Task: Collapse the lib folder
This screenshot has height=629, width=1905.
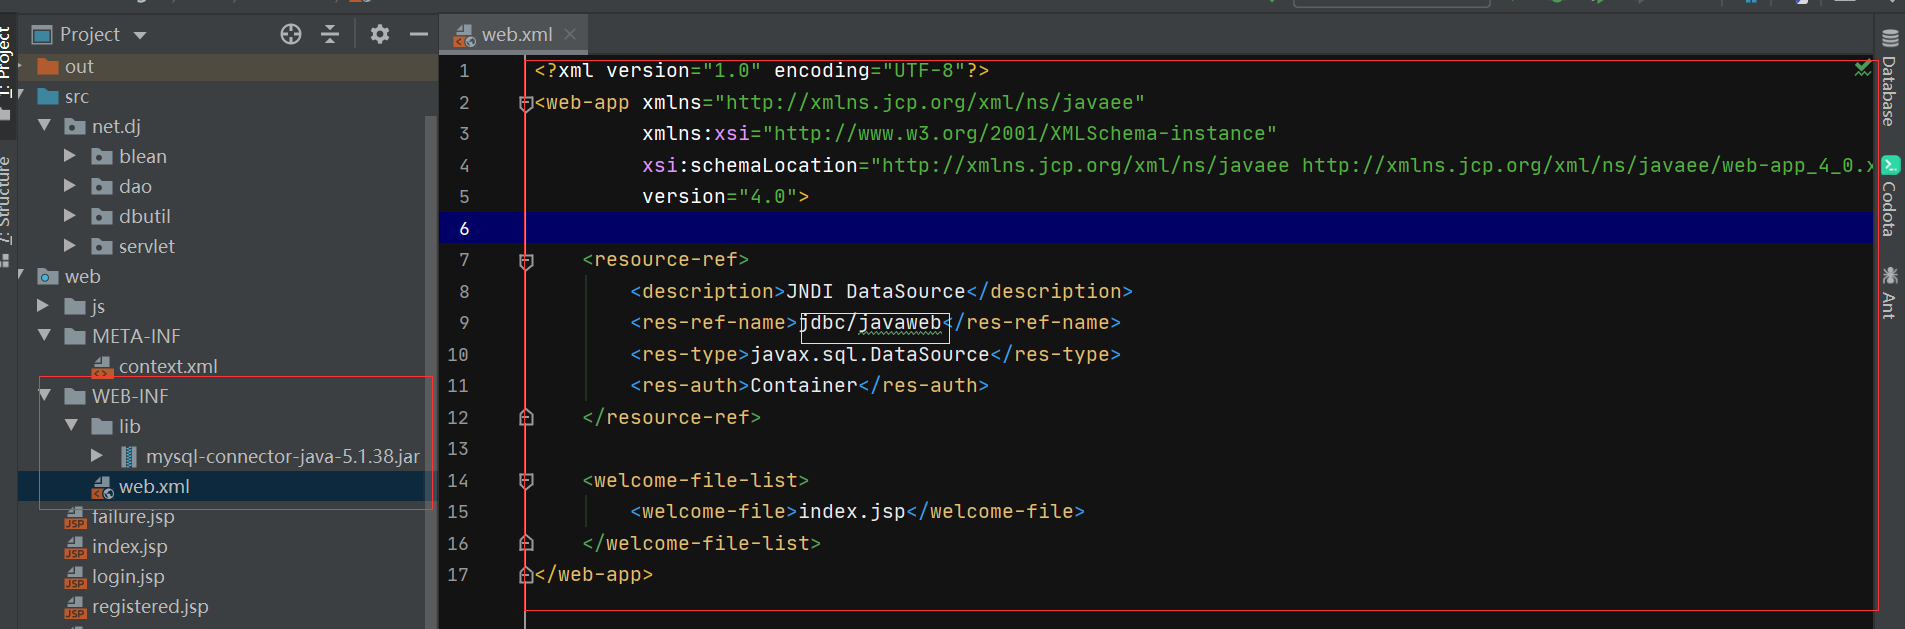Action: click(71, 426)
